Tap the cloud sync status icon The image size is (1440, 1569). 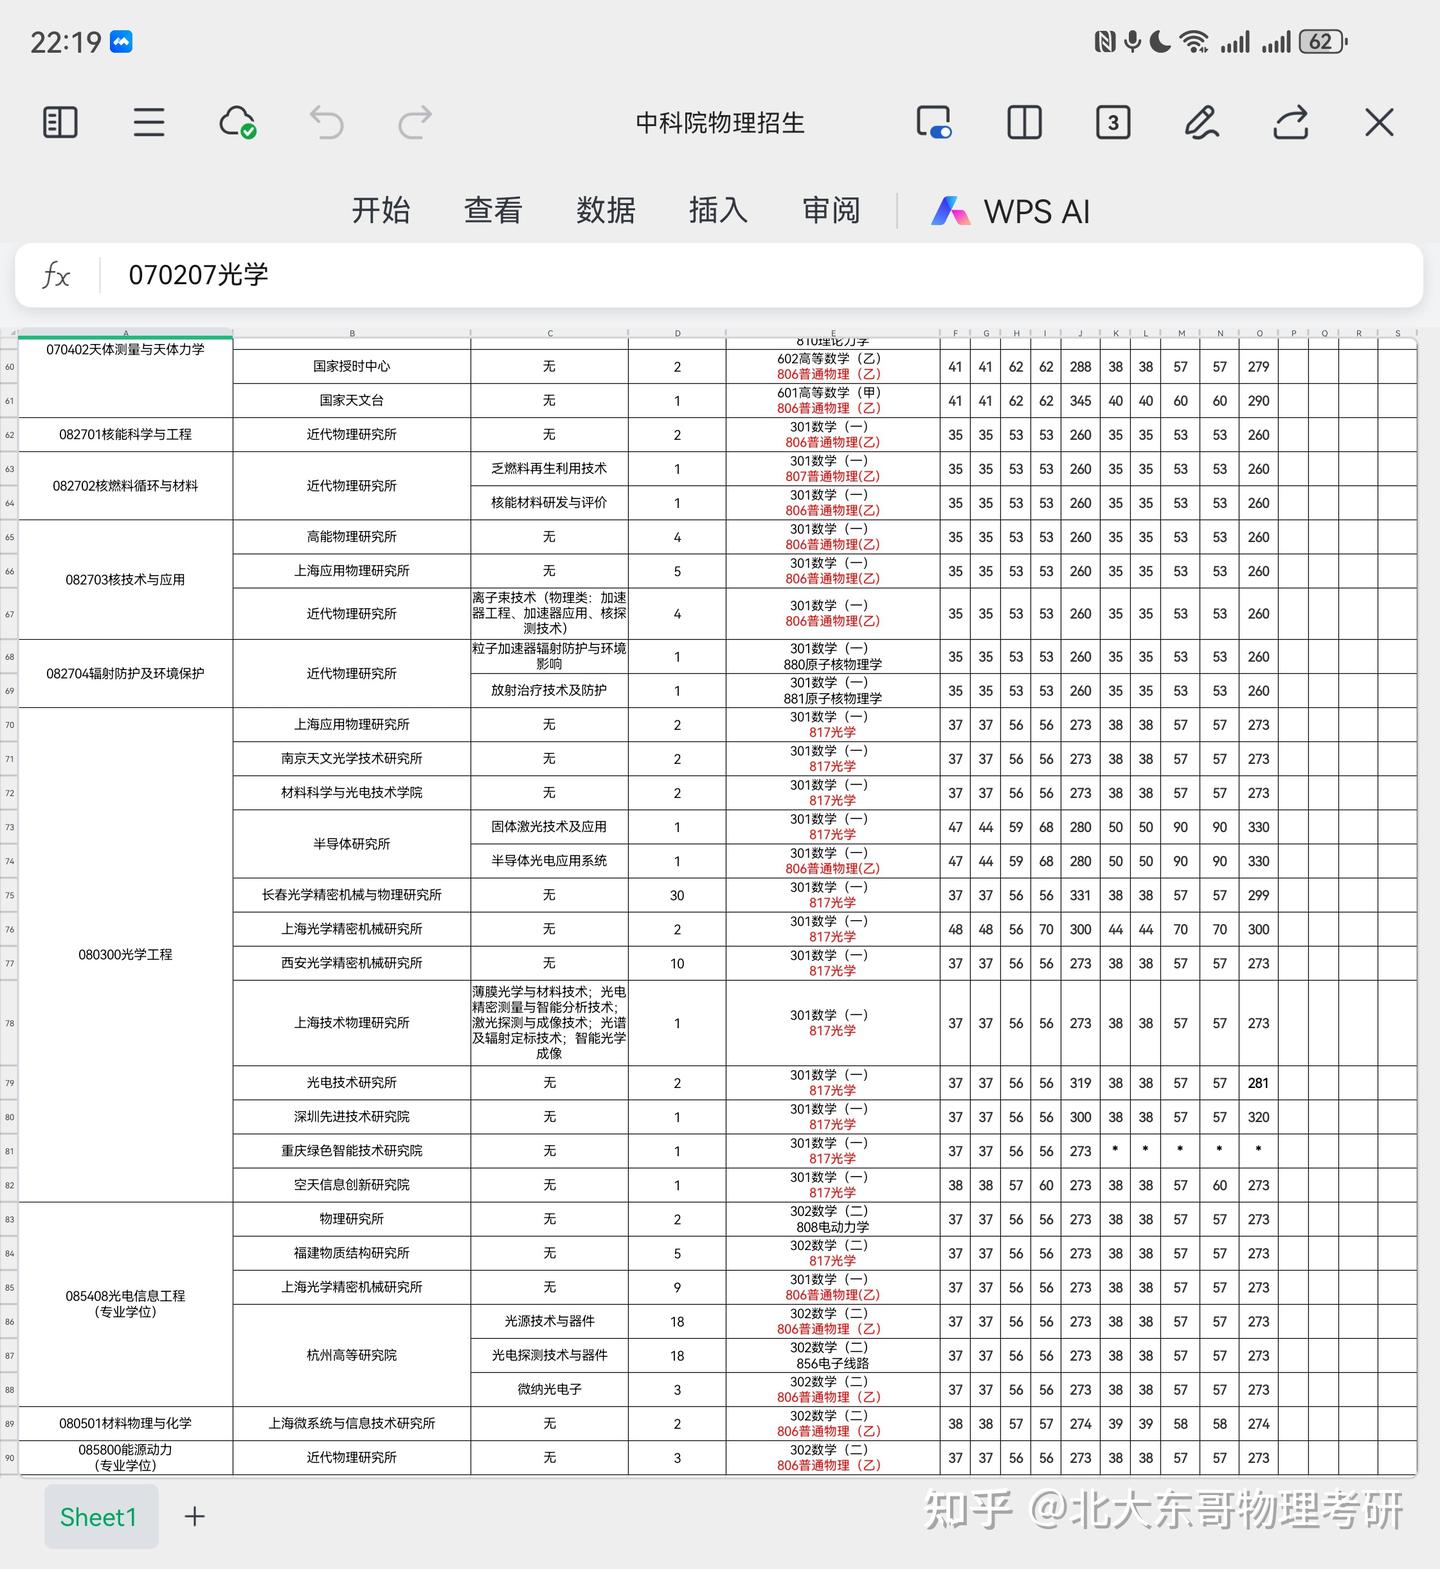point(238,122)
